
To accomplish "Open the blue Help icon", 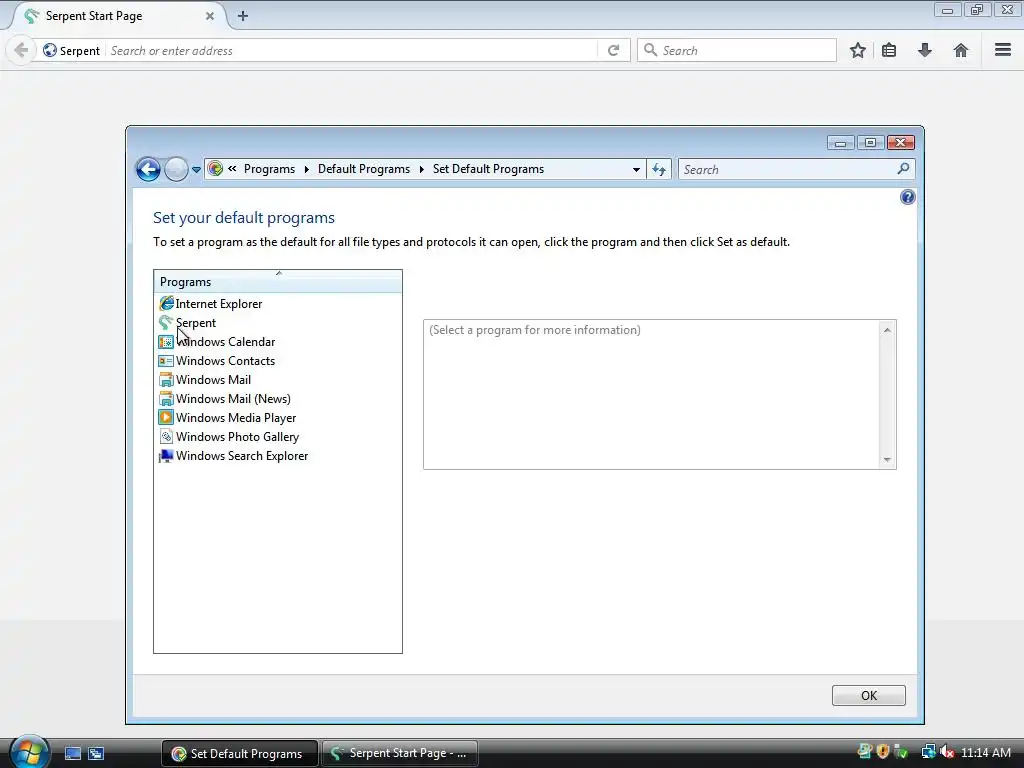I will (x=907, y=197).
